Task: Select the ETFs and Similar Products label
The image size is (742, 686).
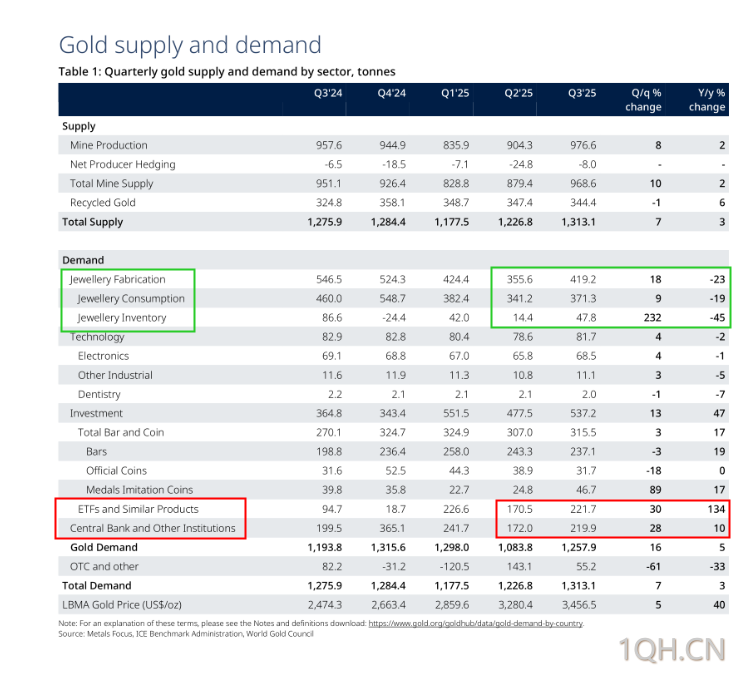Action: click(x=138, y=509)
